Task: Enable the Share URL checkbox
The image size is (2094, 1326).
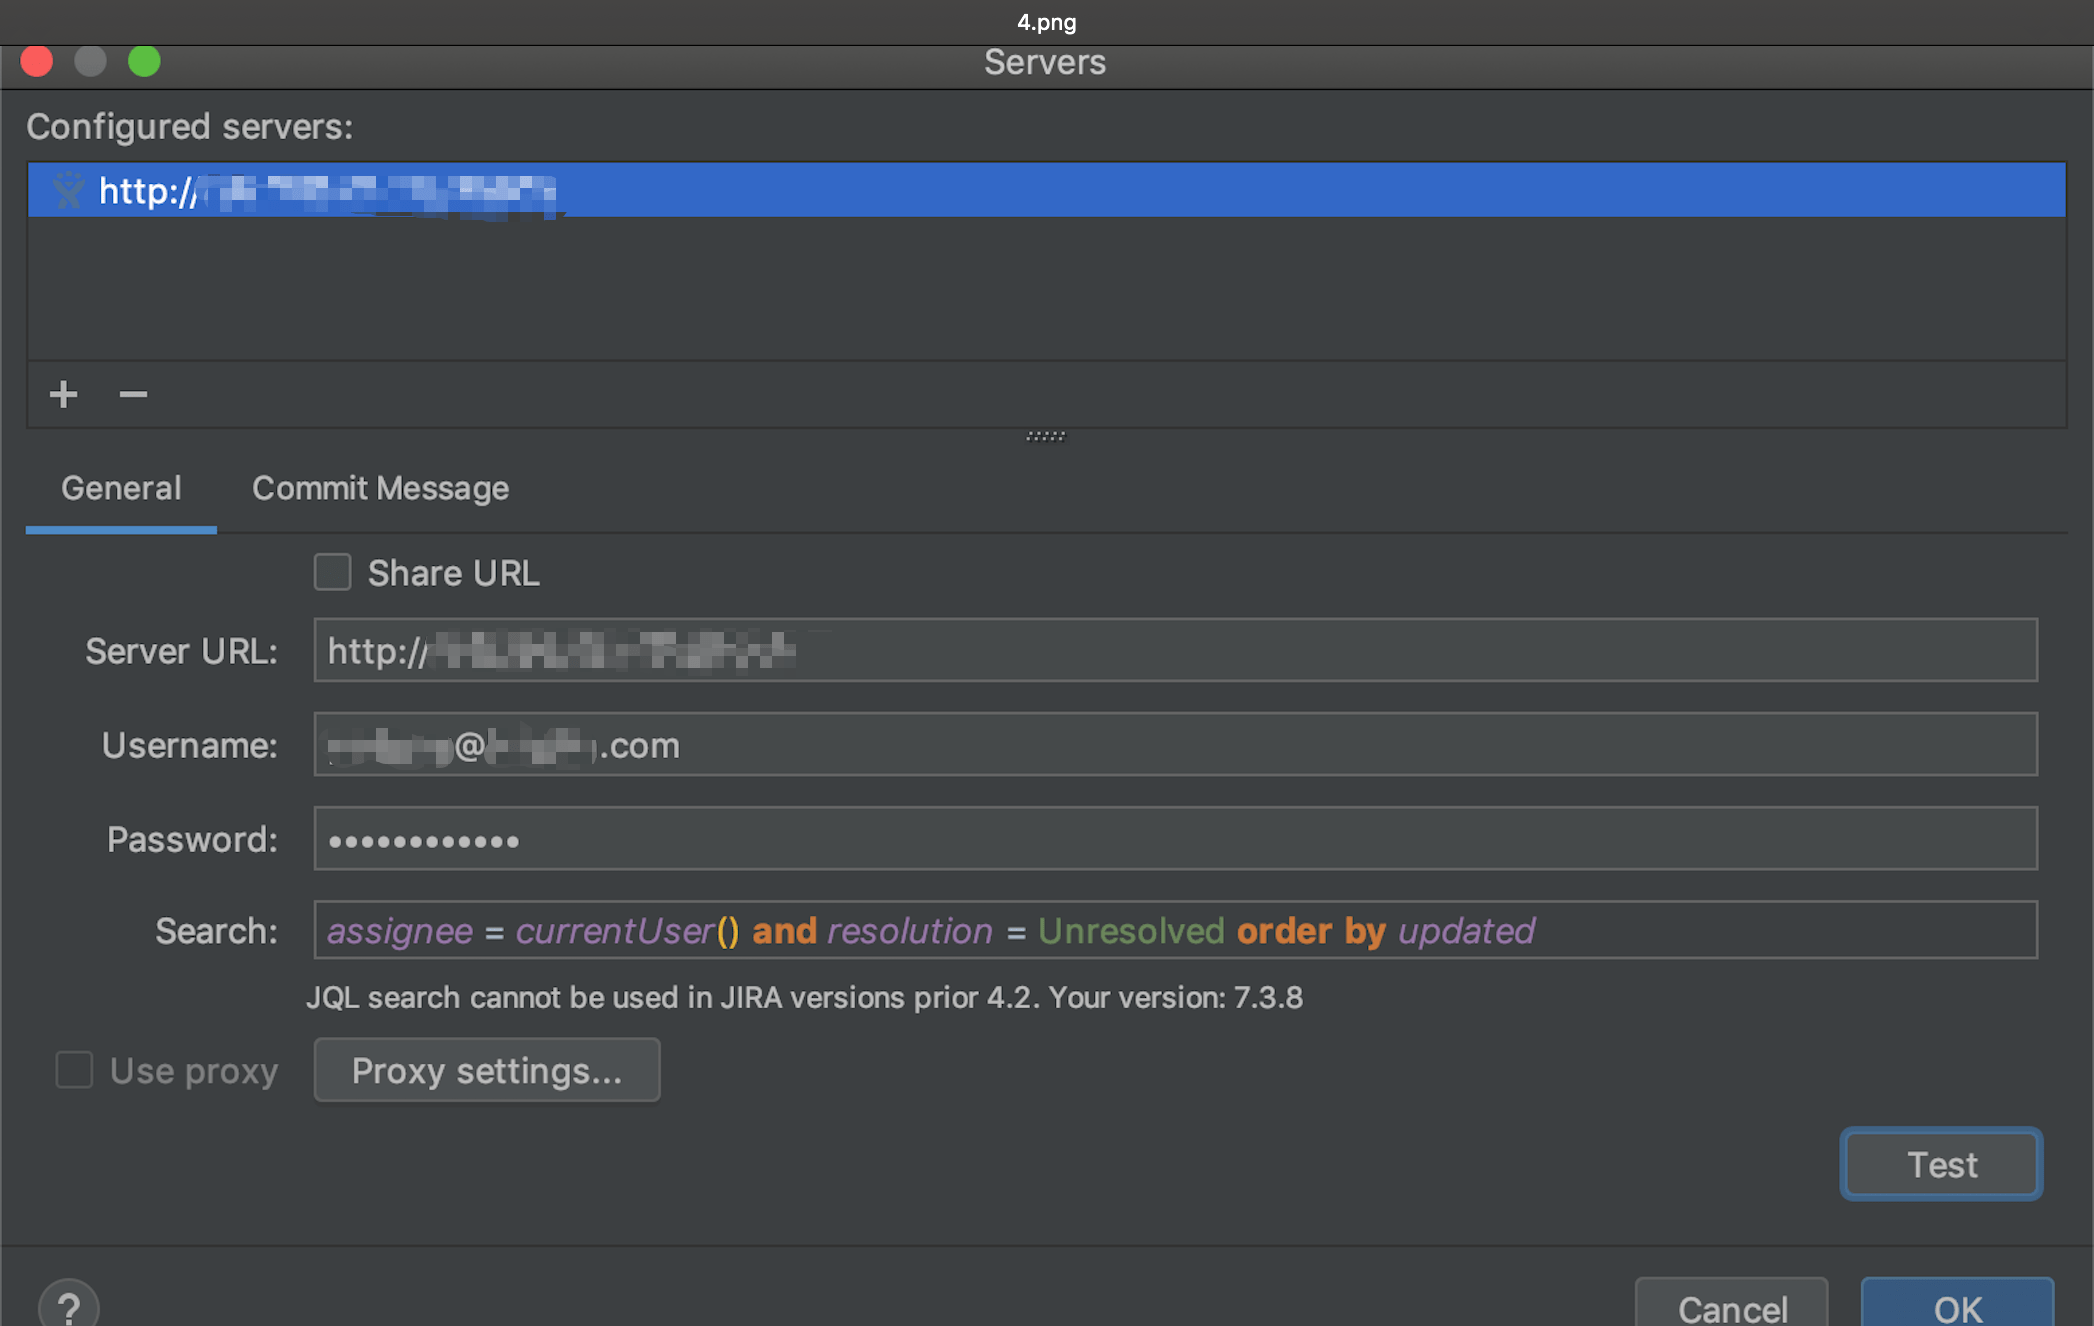Action: (x=332, y=572)
